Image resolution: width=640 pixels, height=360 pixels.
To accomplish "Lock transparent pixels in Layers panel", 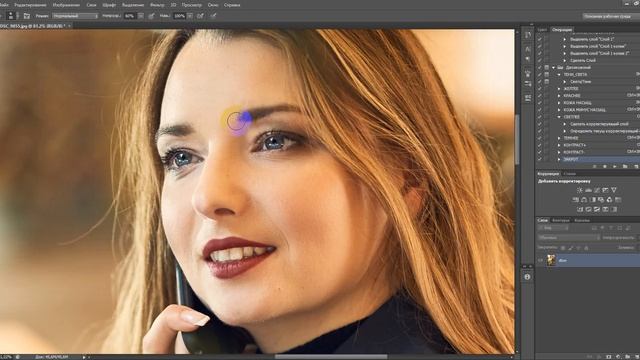I will tap(563, 248).
